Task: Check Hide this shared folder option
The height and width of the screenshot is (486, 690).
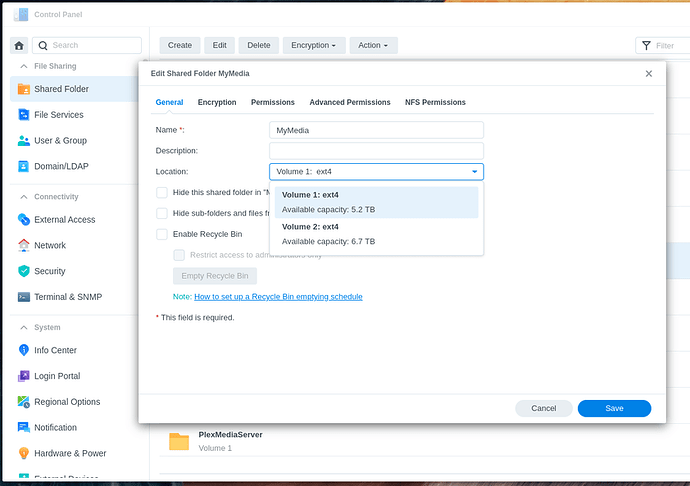Action: coord(162,192)
